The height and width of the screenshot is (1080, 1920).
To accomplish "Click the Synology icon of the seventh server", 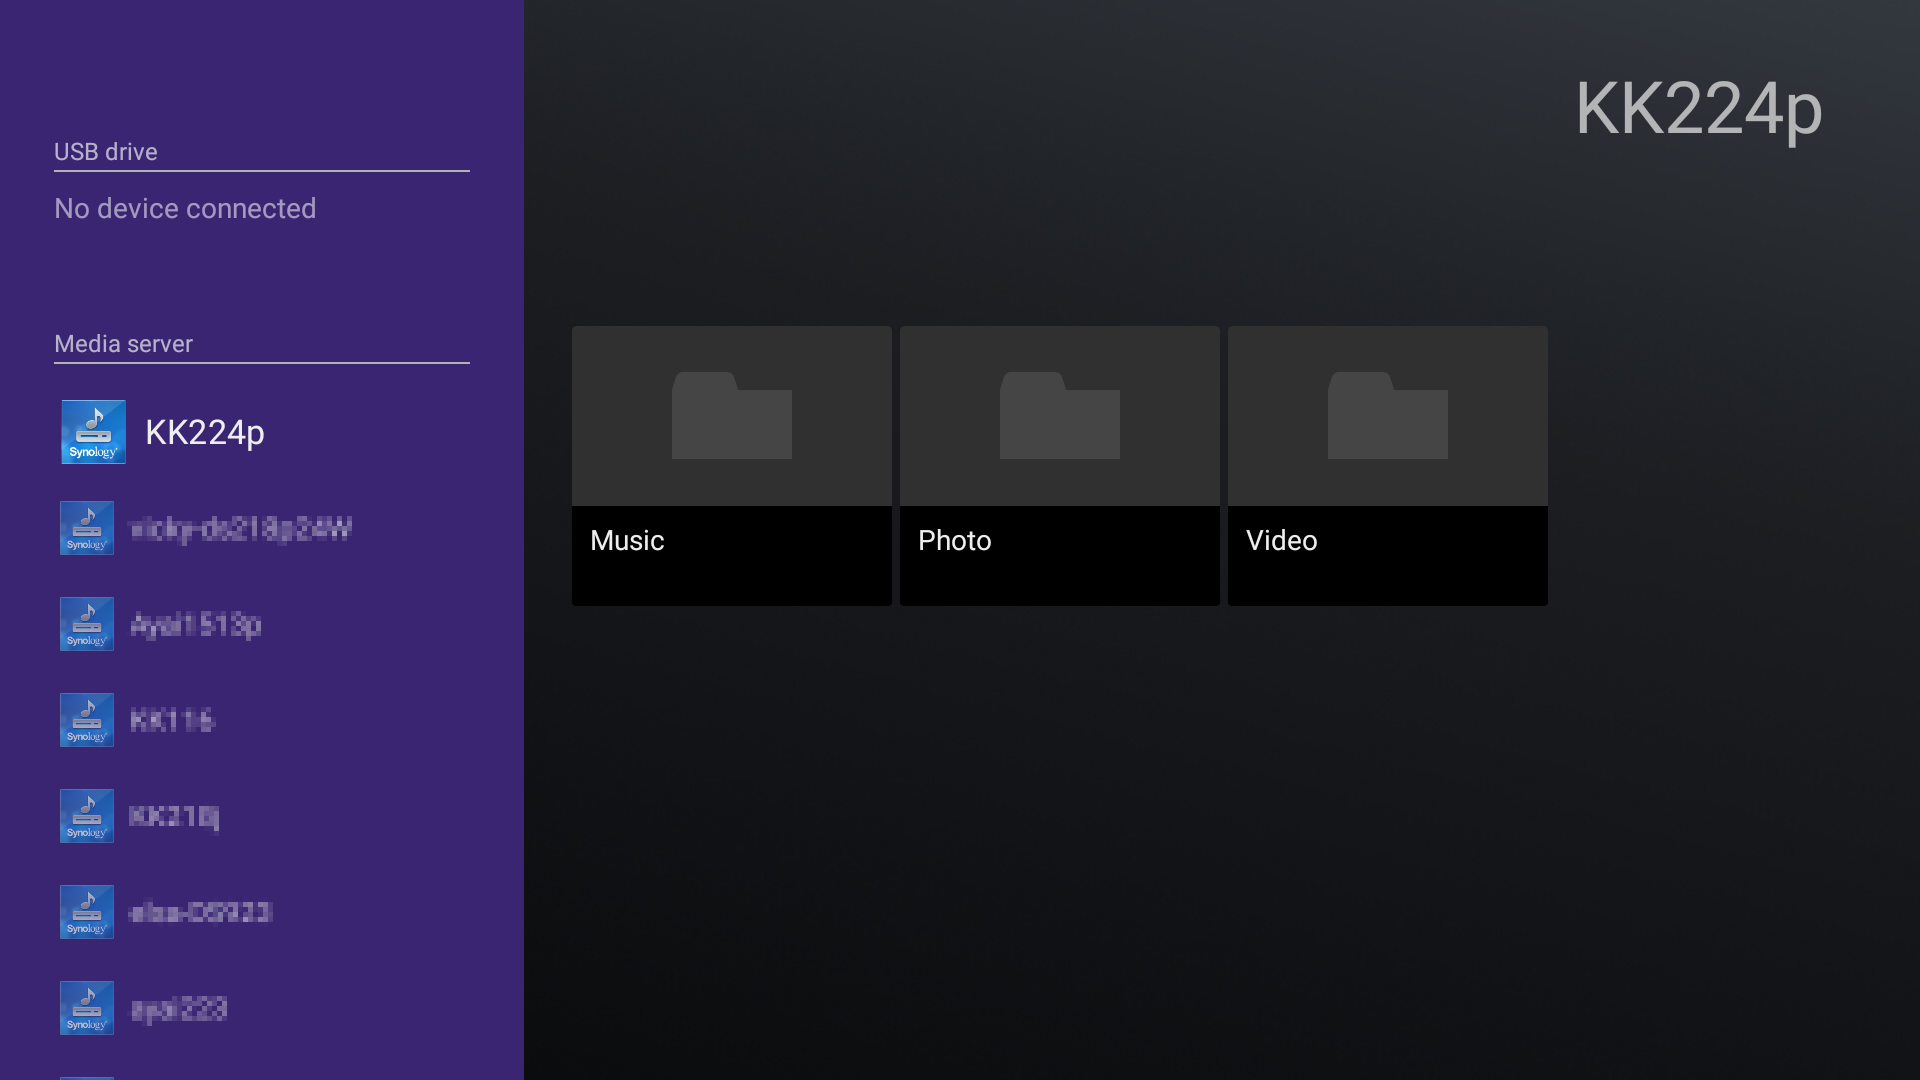I will (87, 1008).
